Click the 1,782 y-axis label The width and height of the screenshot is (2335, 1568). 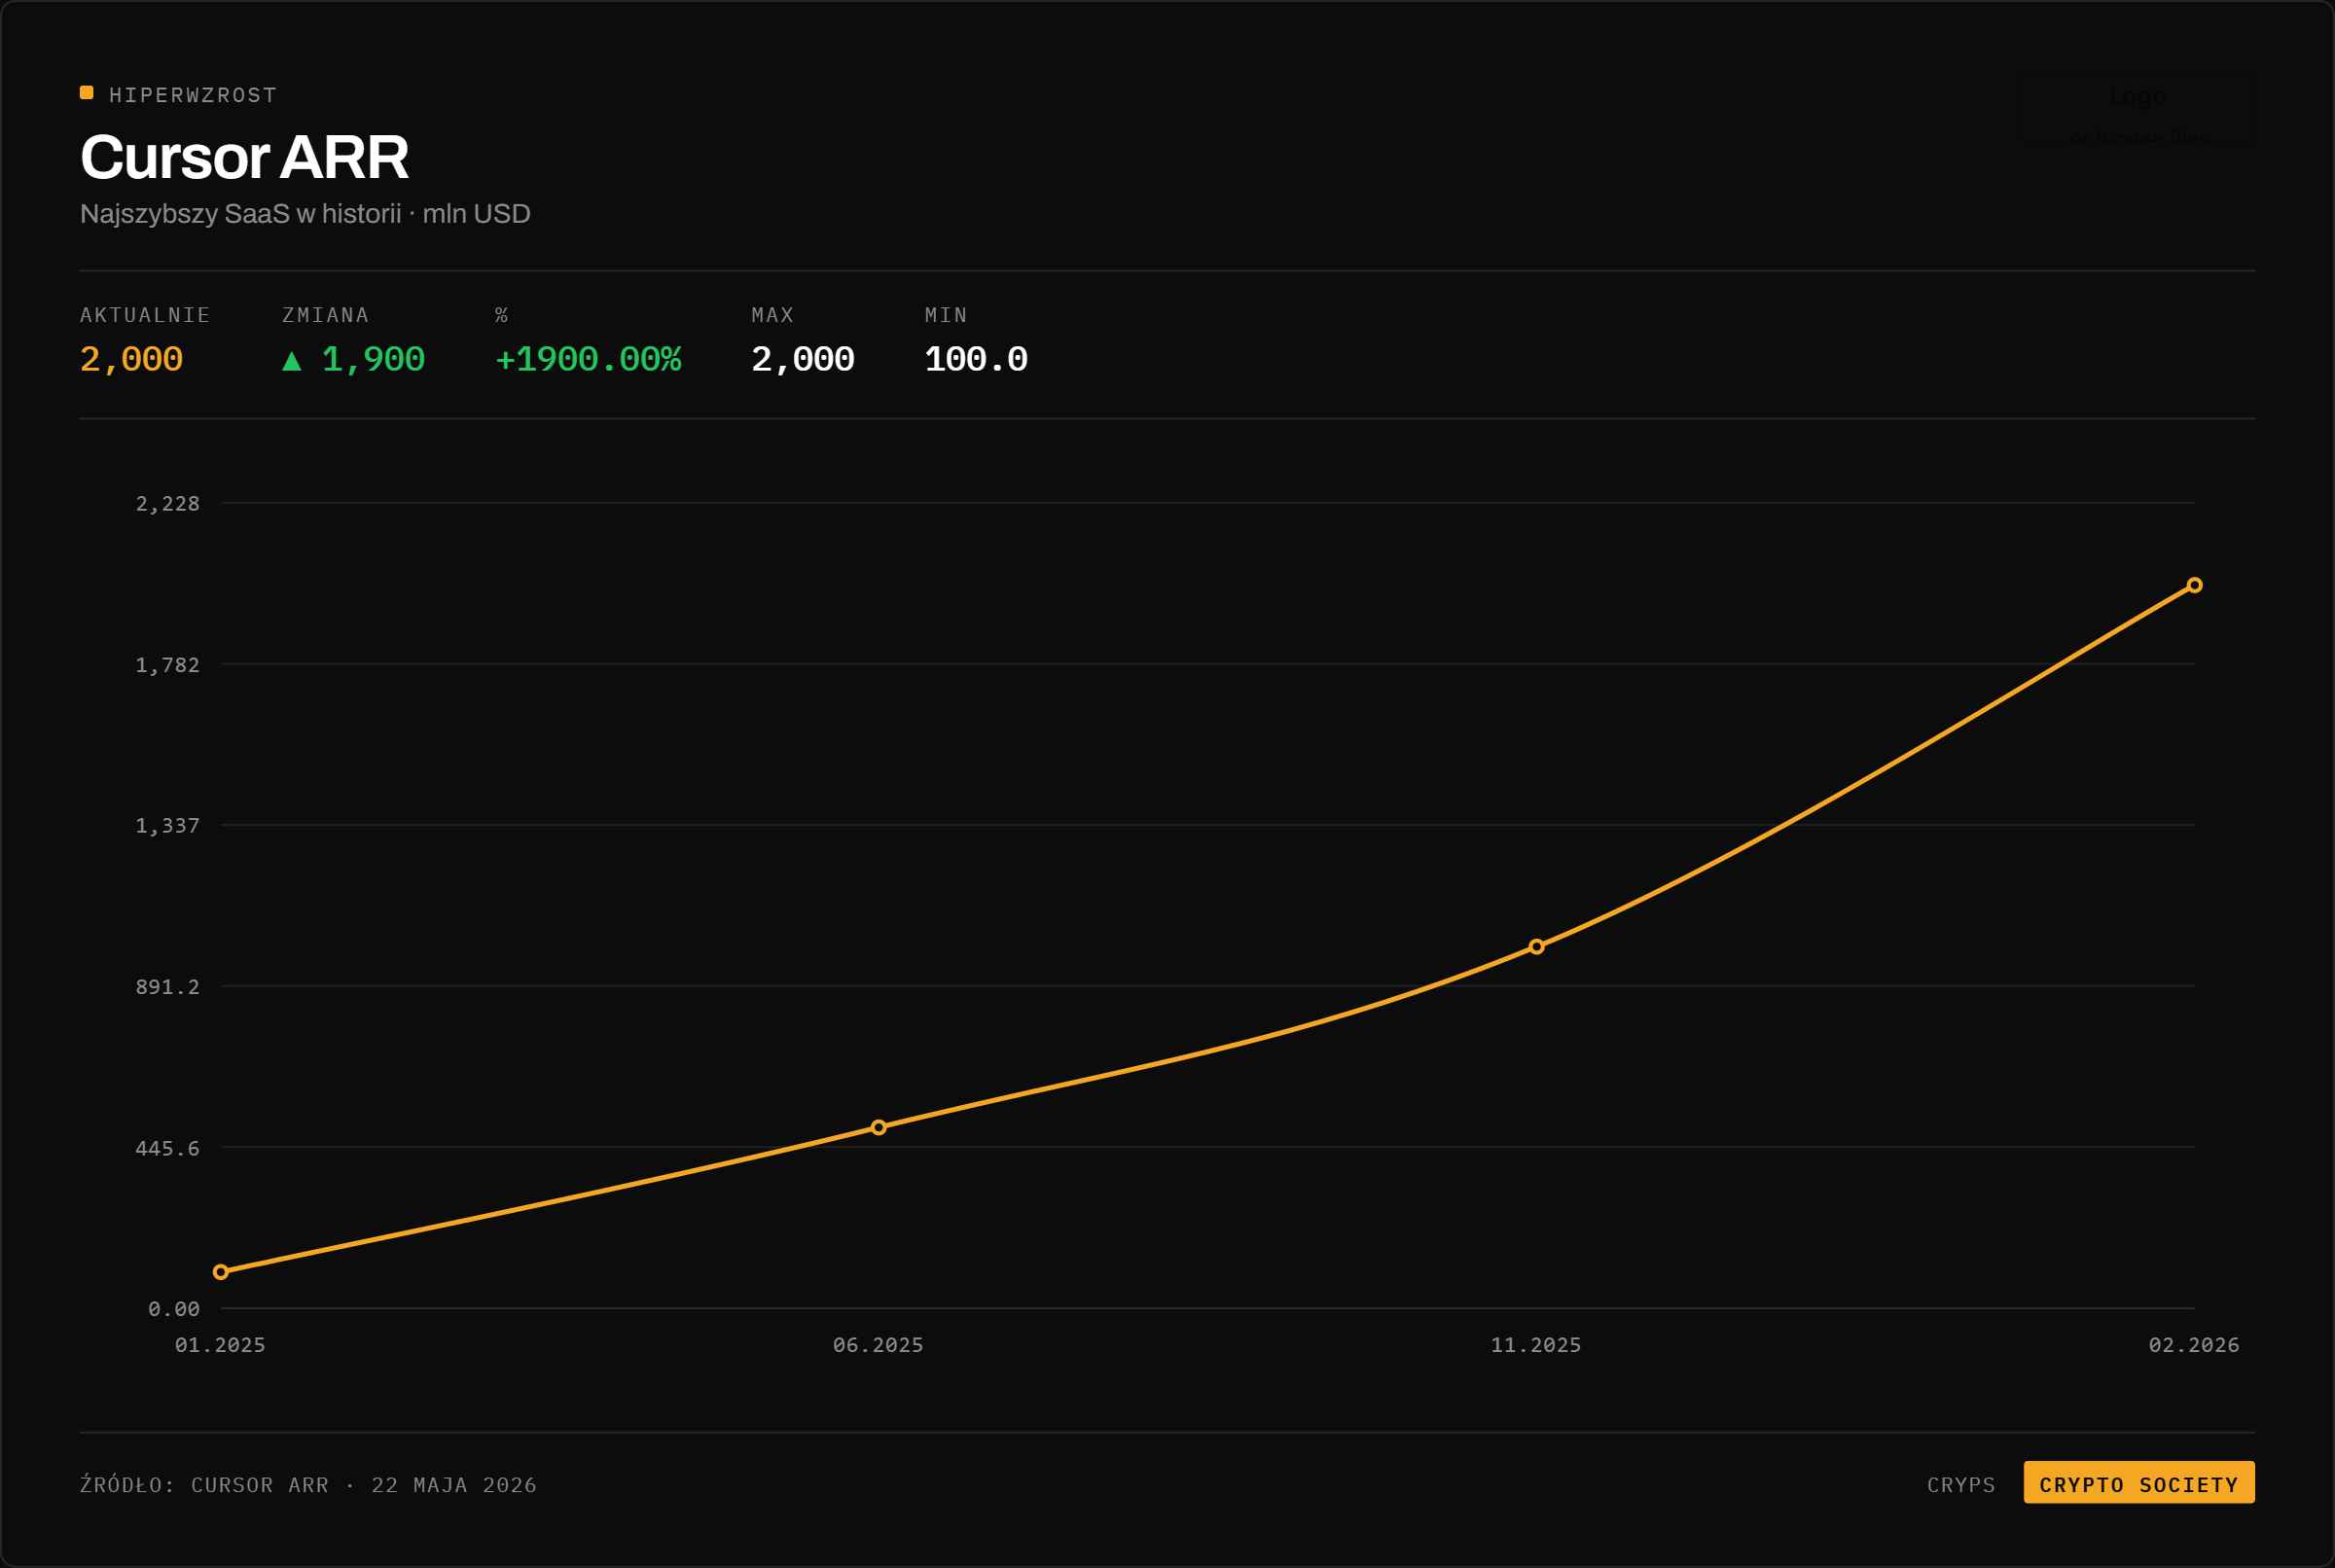pos(168,665)
